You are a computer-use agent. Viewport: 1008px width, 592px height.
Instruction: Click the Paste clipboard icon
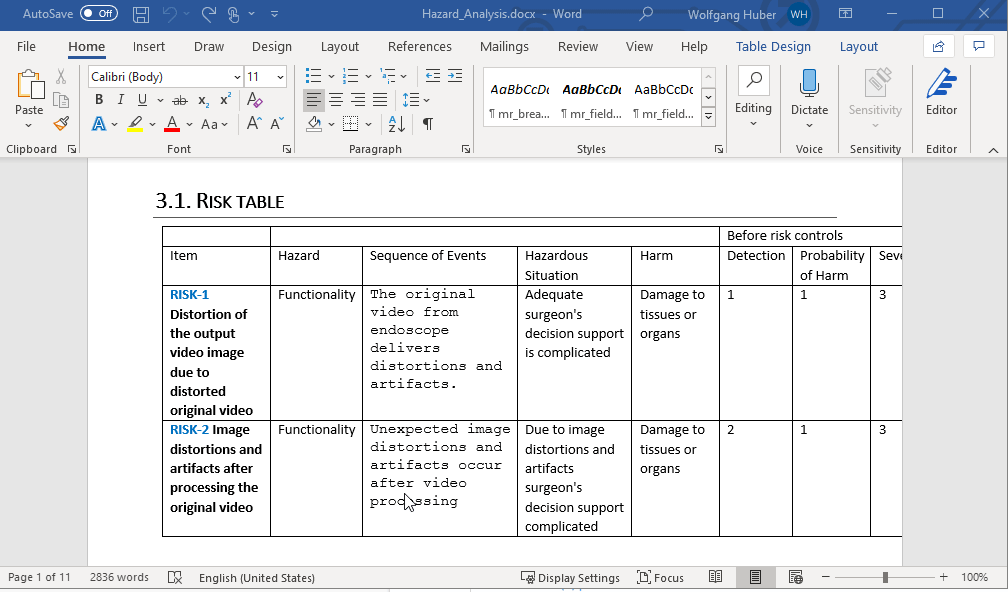[x=30, y=84]
